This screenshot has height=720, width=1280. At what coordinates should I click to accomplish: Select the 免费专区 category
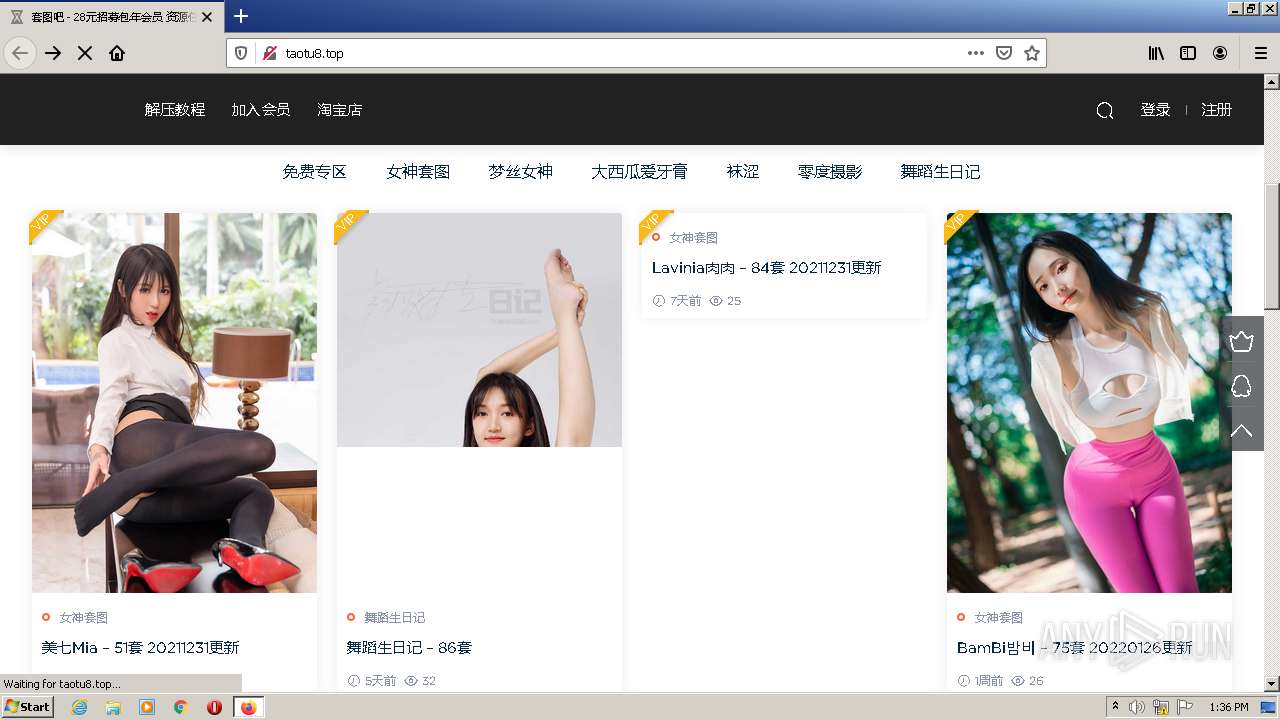314,172
